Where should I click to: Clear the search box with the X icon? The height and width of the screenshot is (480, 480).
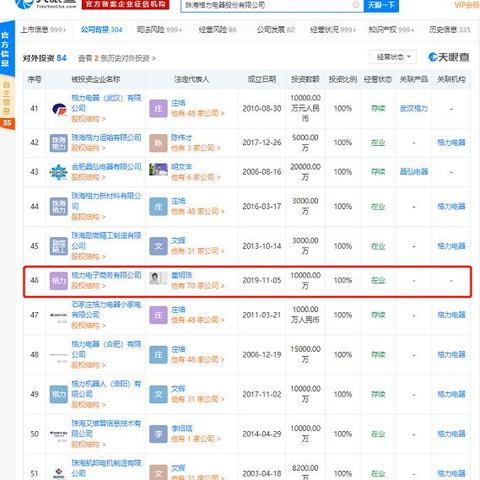[356, 5]
